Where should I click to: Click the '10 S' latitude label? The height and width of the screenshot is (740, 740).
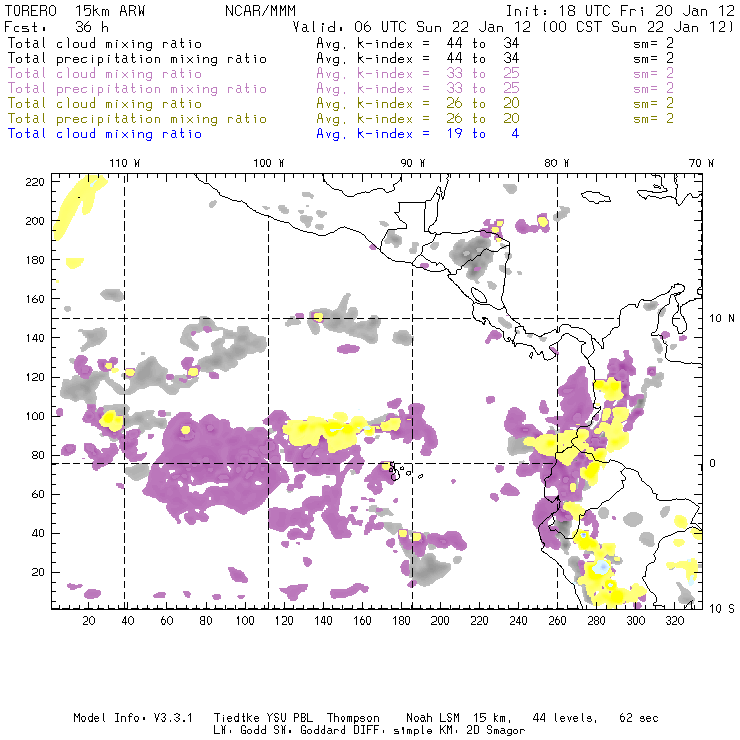pyautogui.click(x=722, y=609)
